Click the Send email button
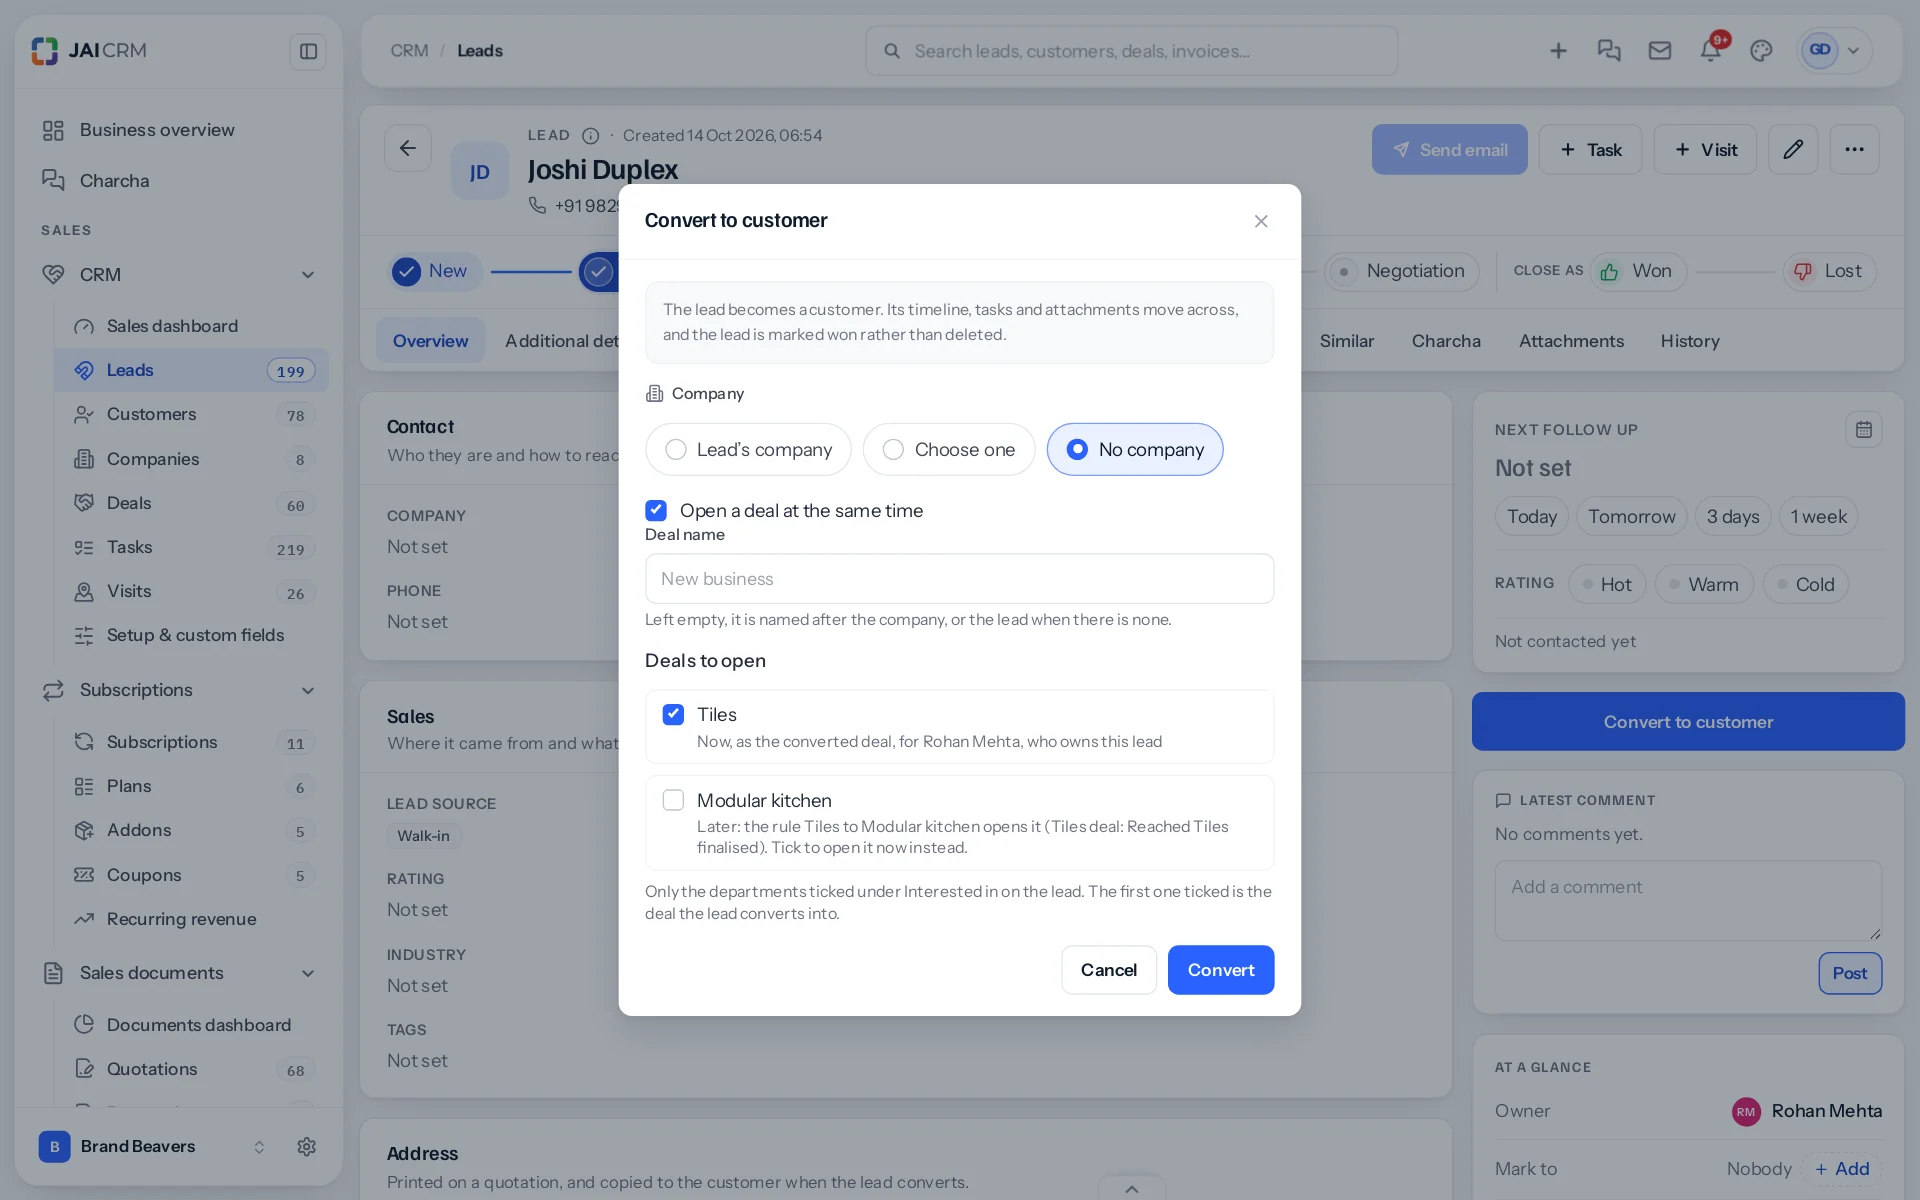 click(1449, 150)
